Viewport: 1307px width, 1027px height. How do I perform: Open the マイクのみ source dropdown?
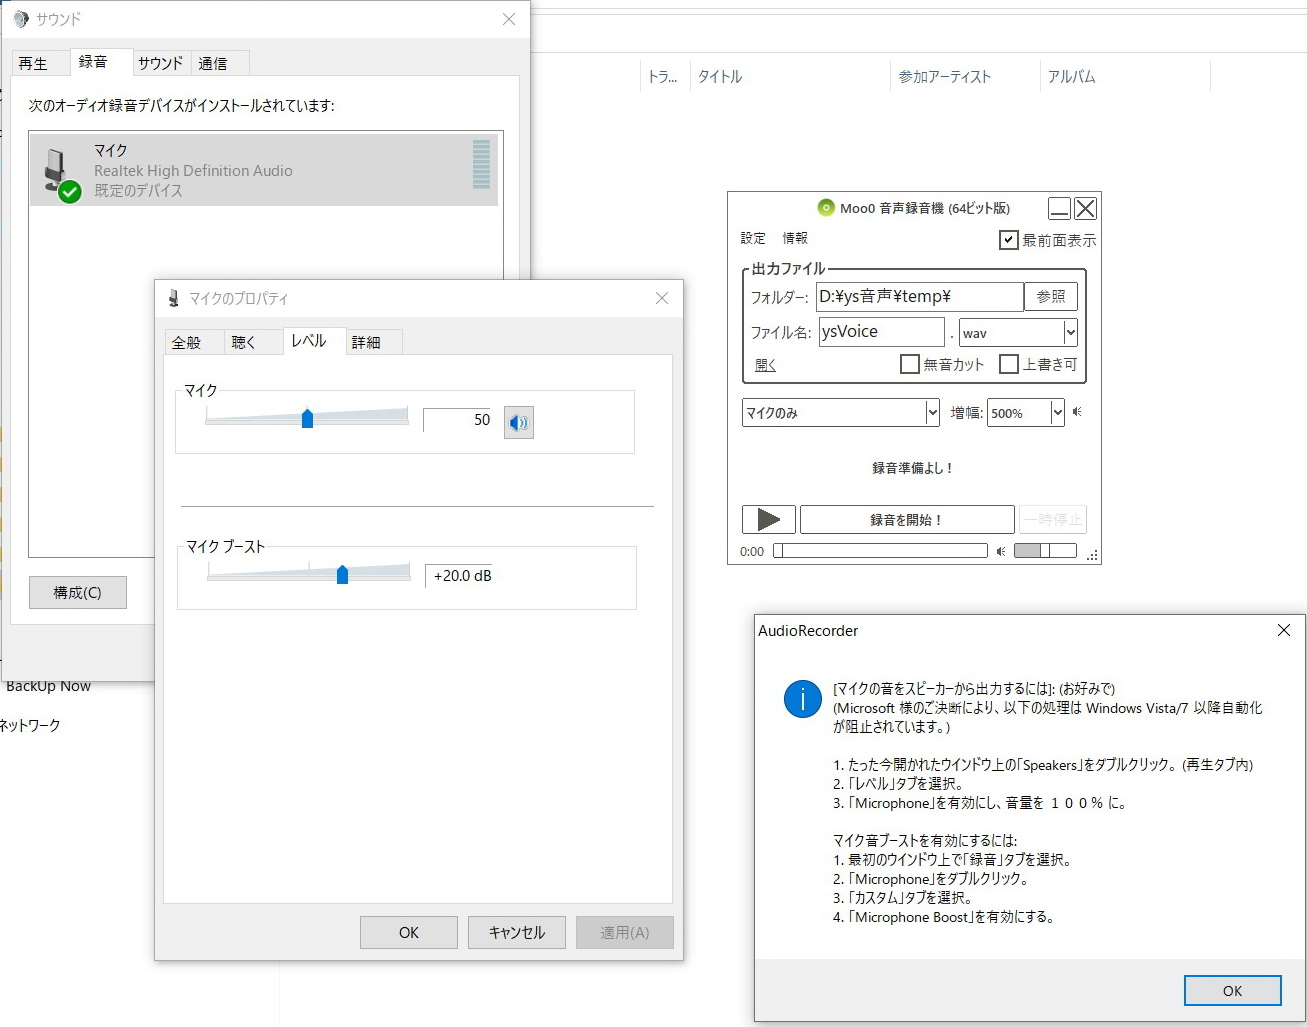click(x=932, y=412)
